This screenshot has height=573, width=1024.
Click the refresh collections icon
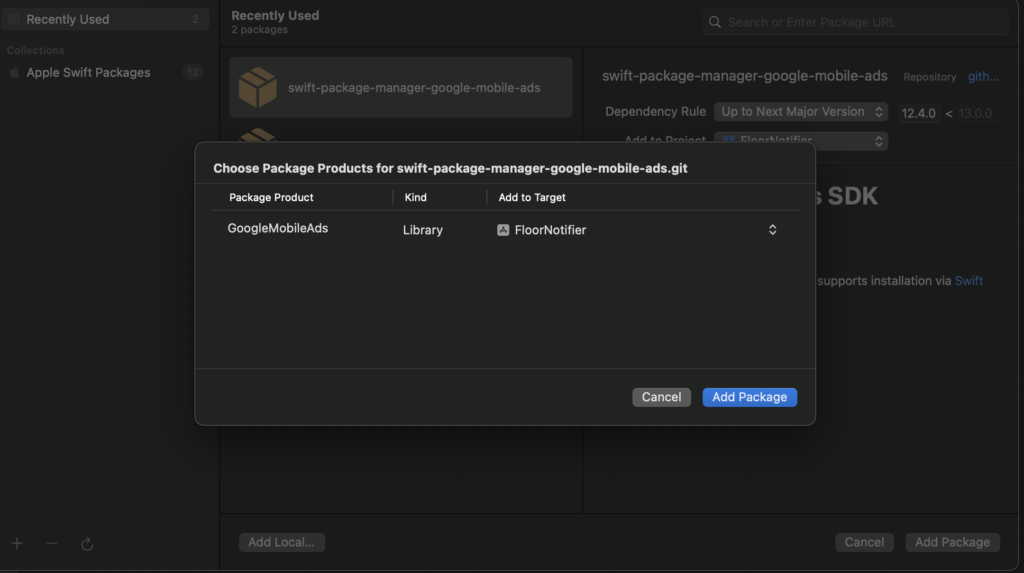[87, 543]
